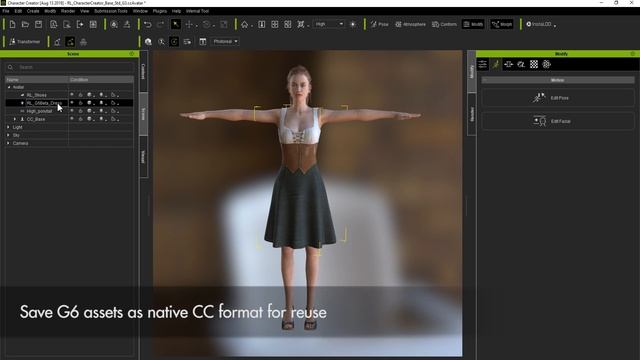Open the Motion running-figure icon tab in Modify

(496, 64)
